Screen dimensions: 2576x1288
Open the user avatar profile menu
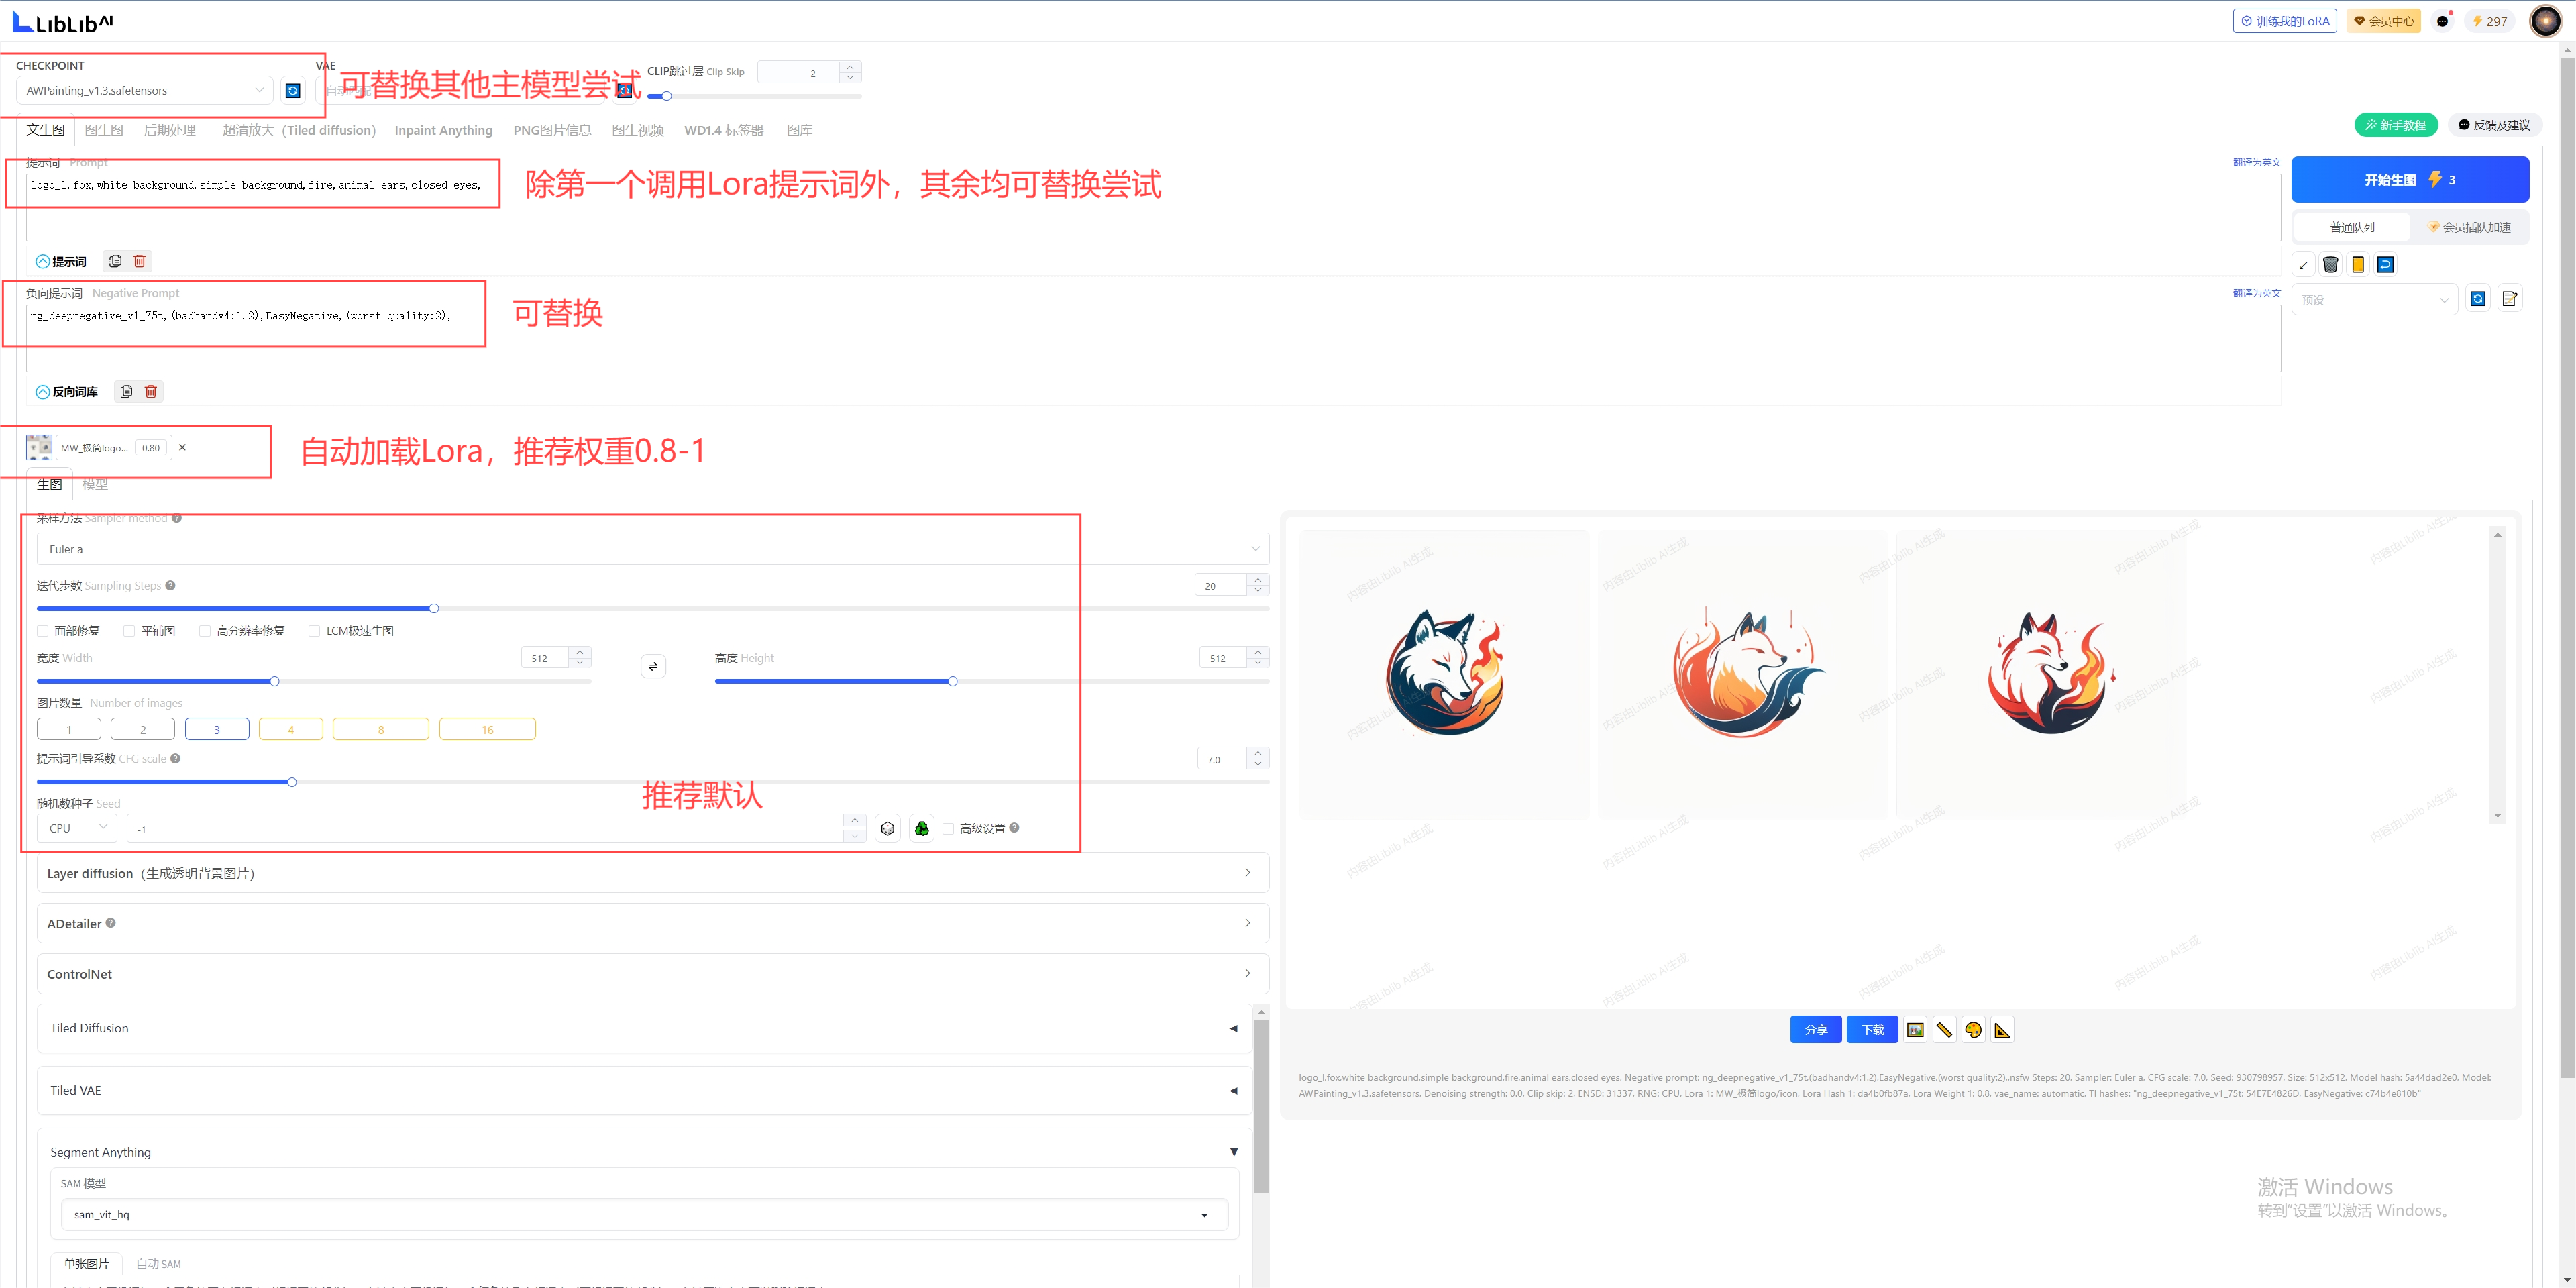coord(2545,21)
